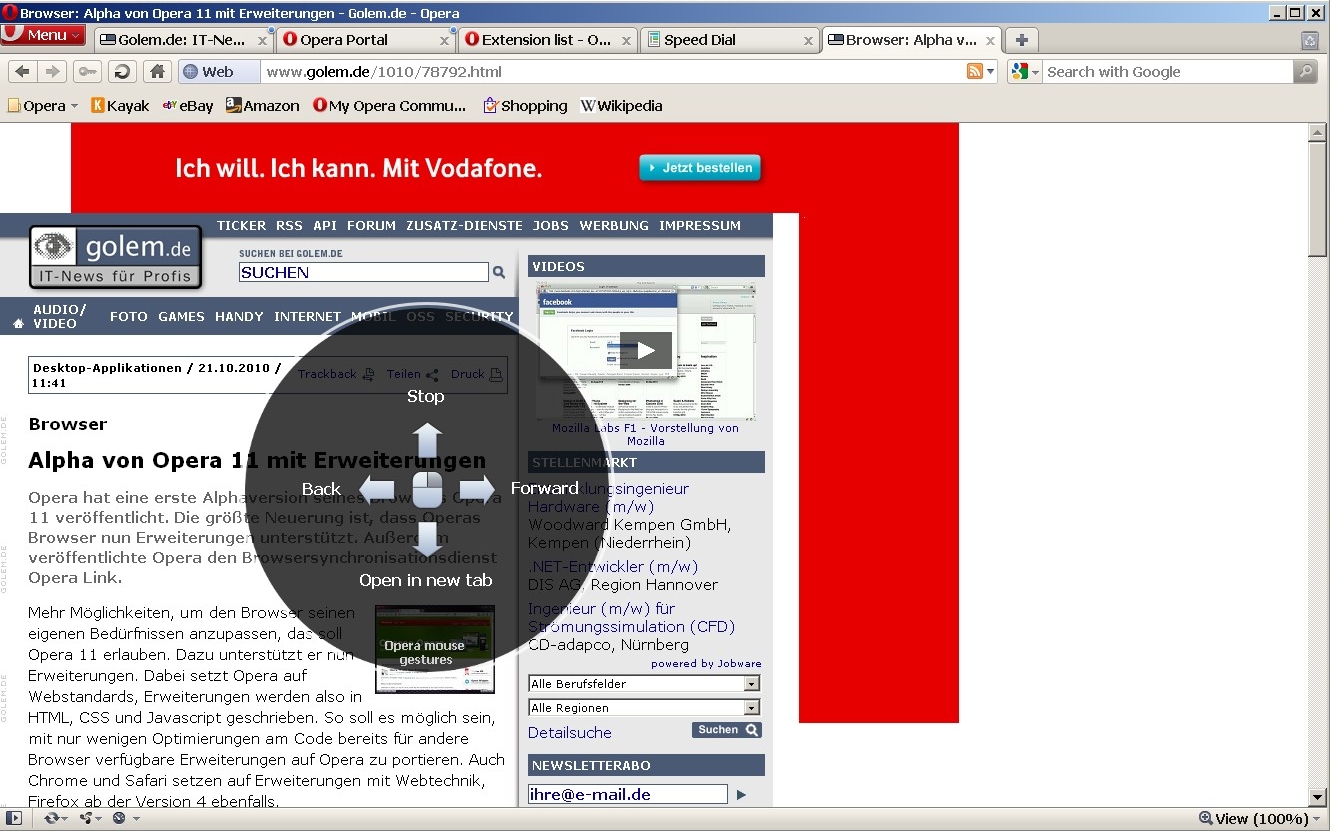Click the newsletter e-mail input field

(x=627, y=794)
